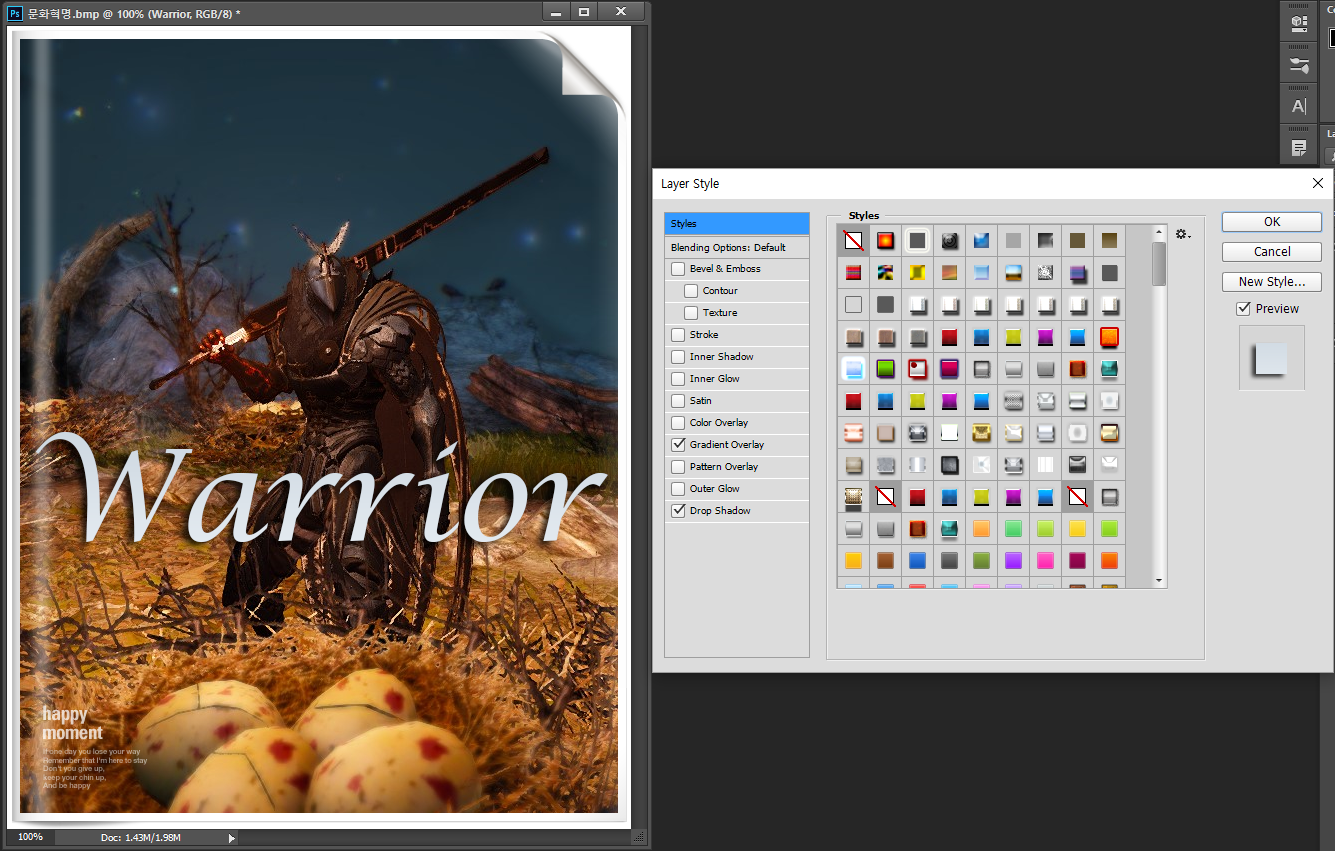Select the flat brown style swatch
This screenshot has width=1335, height=851.
[x=885, y=560]
